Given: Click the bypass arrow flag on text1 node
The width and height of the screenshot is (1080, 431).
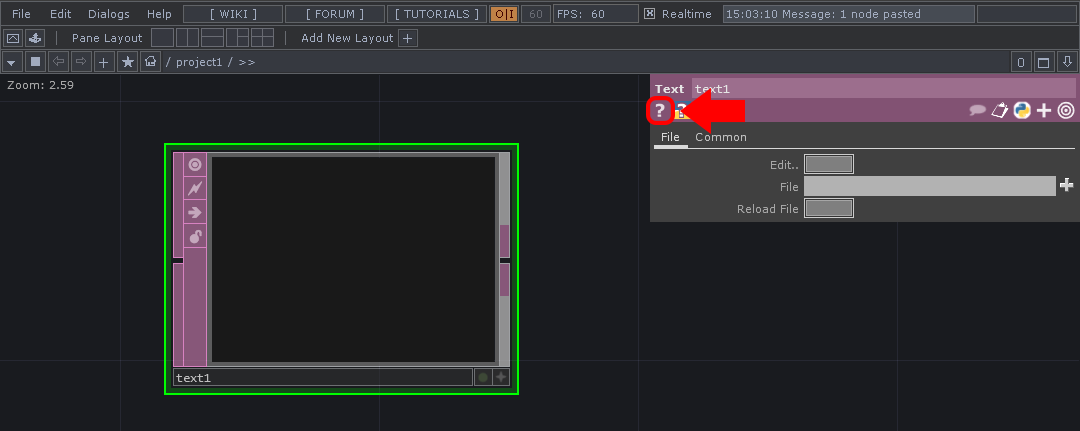Looking at the screenshot, I should click(195, 212).
